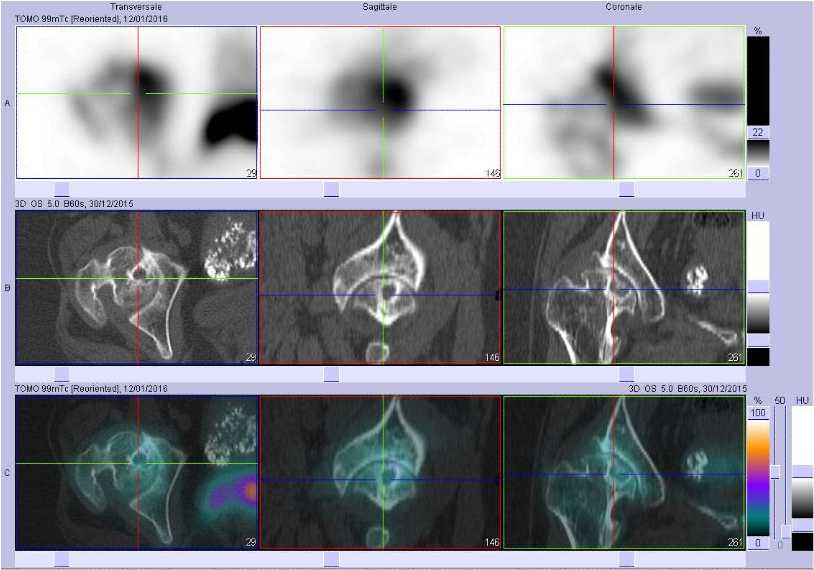Click the upper window handle of row B HU scale

(758, 287)
